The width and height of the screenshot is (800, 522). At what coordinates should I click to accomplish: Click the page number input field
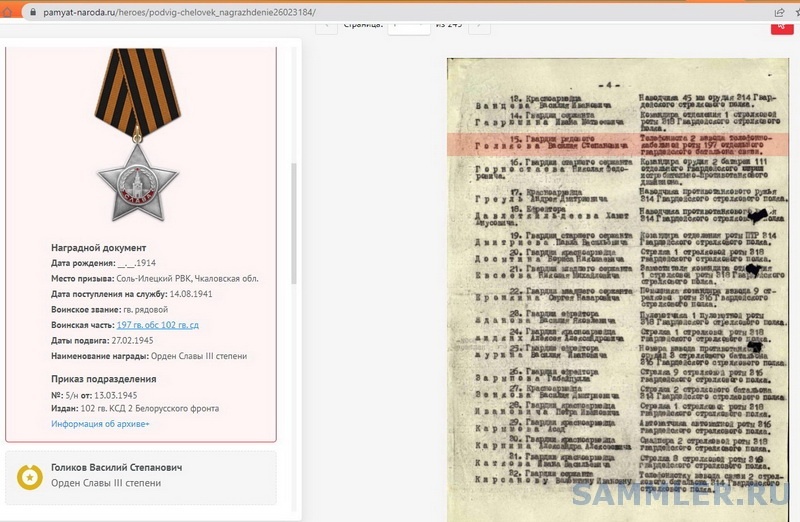(x=409, y=27)
